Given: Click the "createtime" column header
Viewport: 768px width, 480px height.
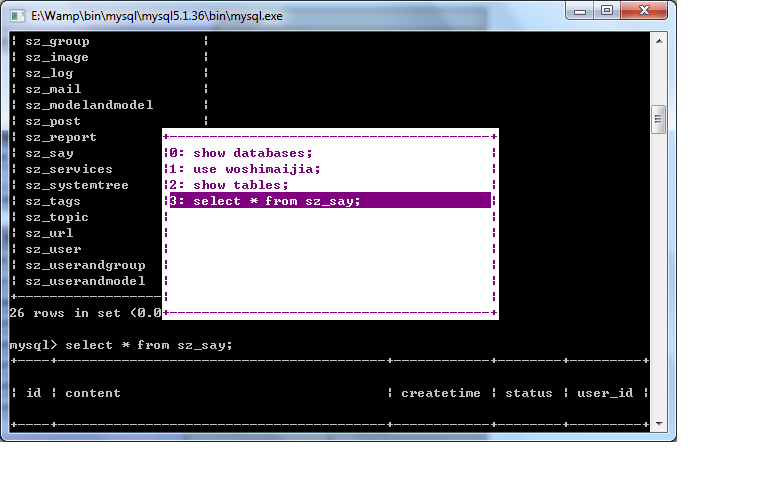Looking at the screenshot, I should [x=441, y=393].
